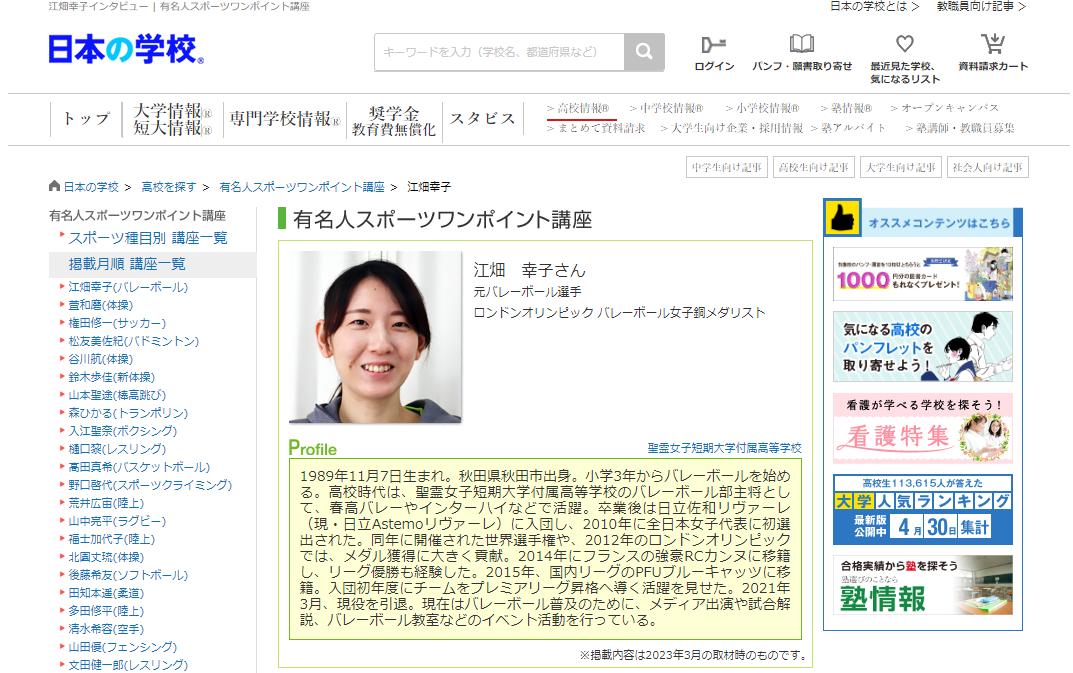This screenshot has width=1073, height=673.
Task: Follow 高校を探す breadcrumb link
Action: [168, 187]
